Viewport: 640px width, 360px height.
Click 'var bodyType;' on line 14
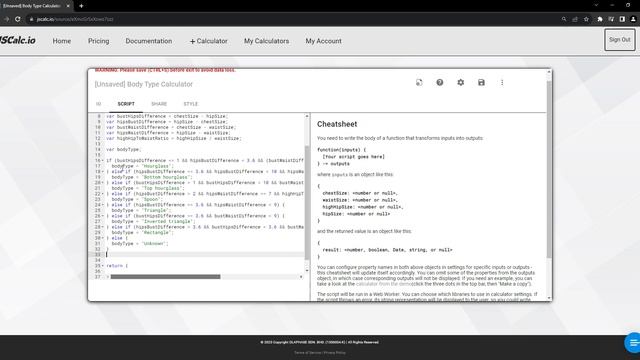[x=123, y=150]
